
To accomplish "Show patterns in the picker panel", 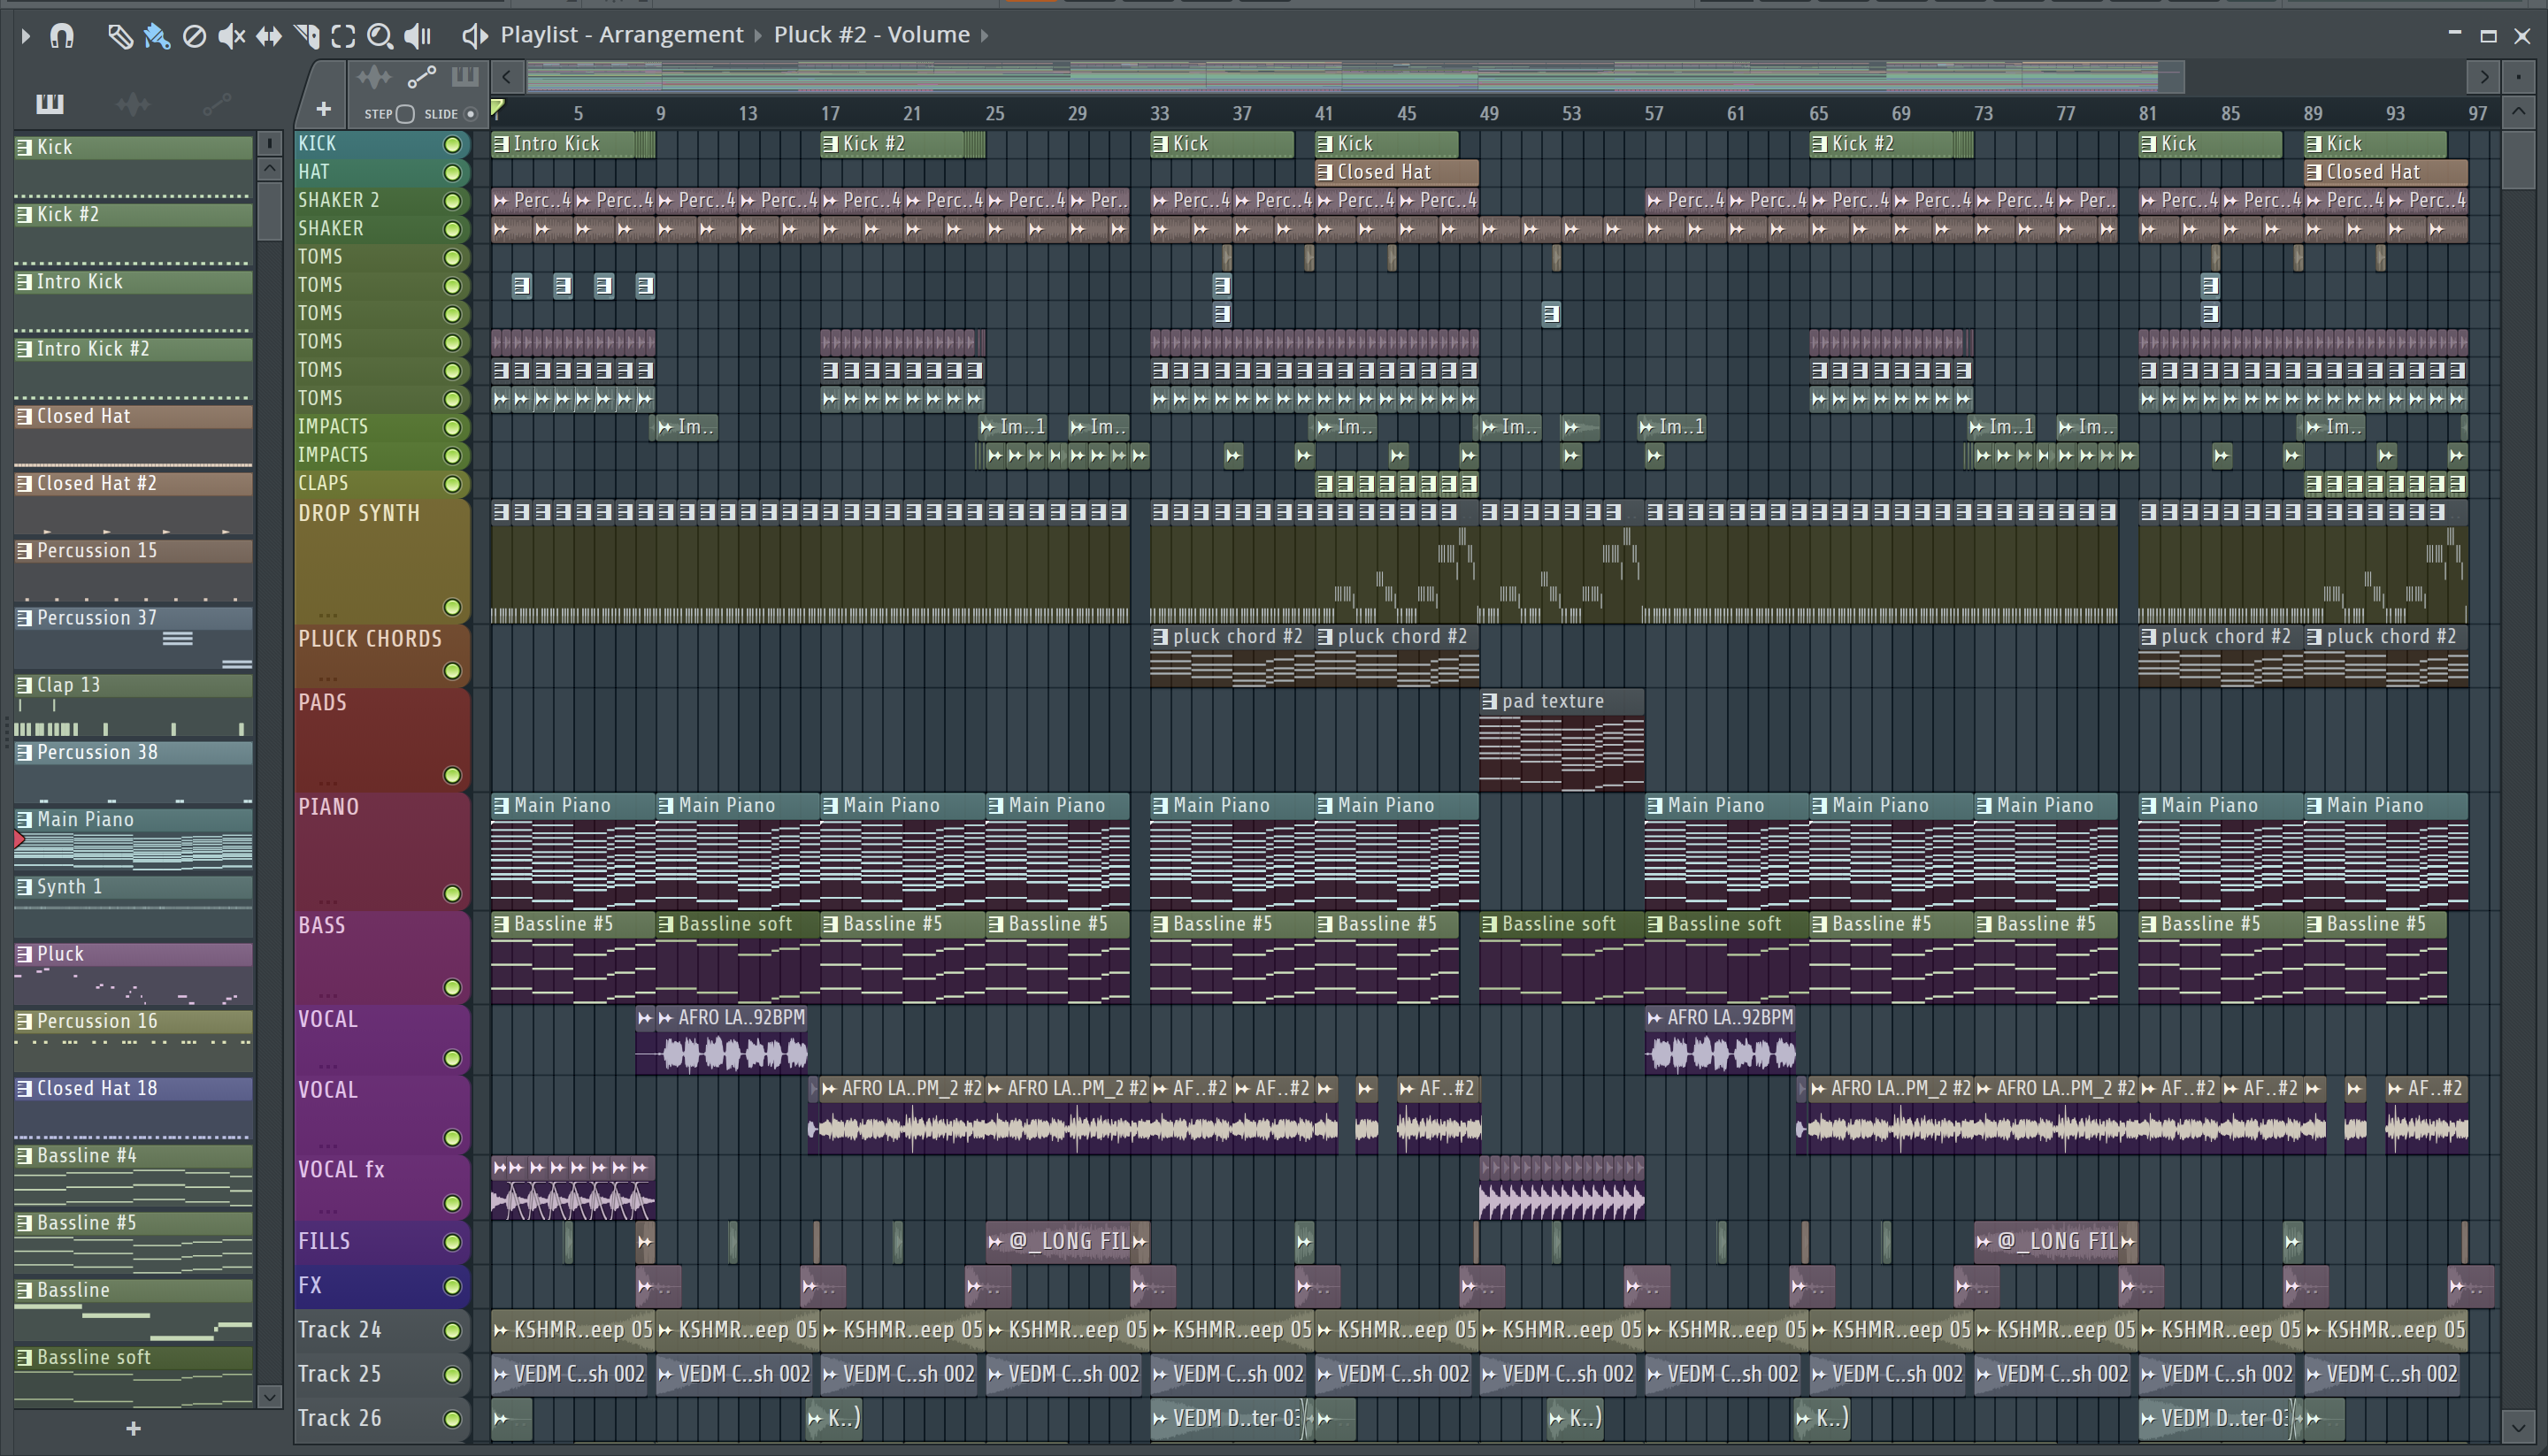I will tap(49, 103).
